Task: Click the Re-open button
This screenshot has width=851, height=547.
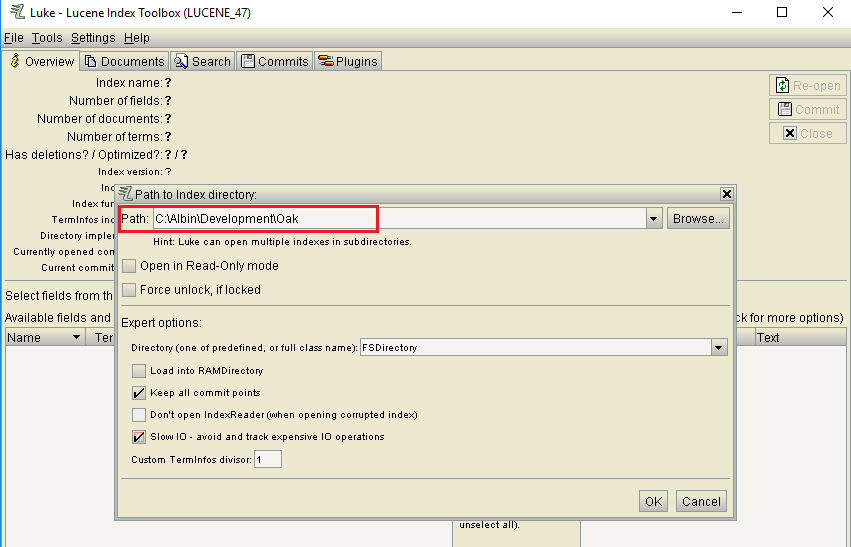Action: (x=808, y=85)
